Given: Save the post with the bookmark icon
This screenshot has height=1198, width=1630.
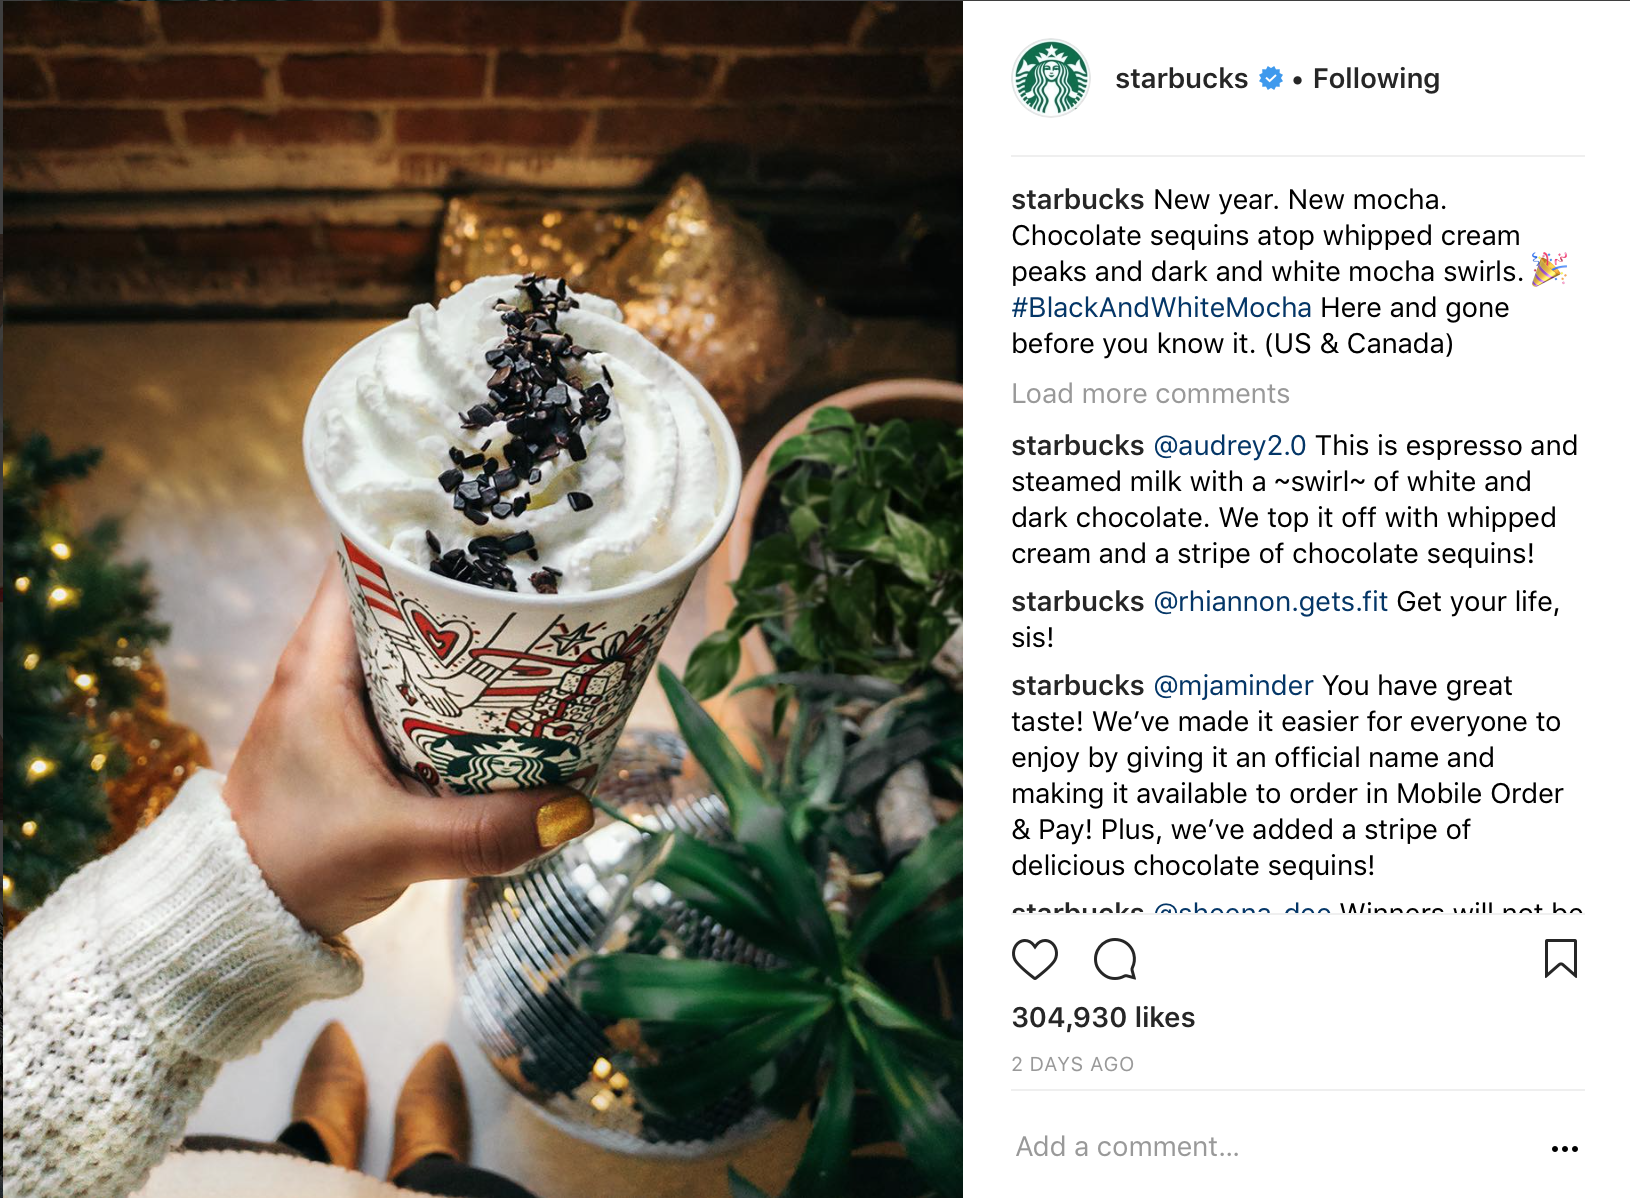Looking at the screenshot, I should point(1560,958).
